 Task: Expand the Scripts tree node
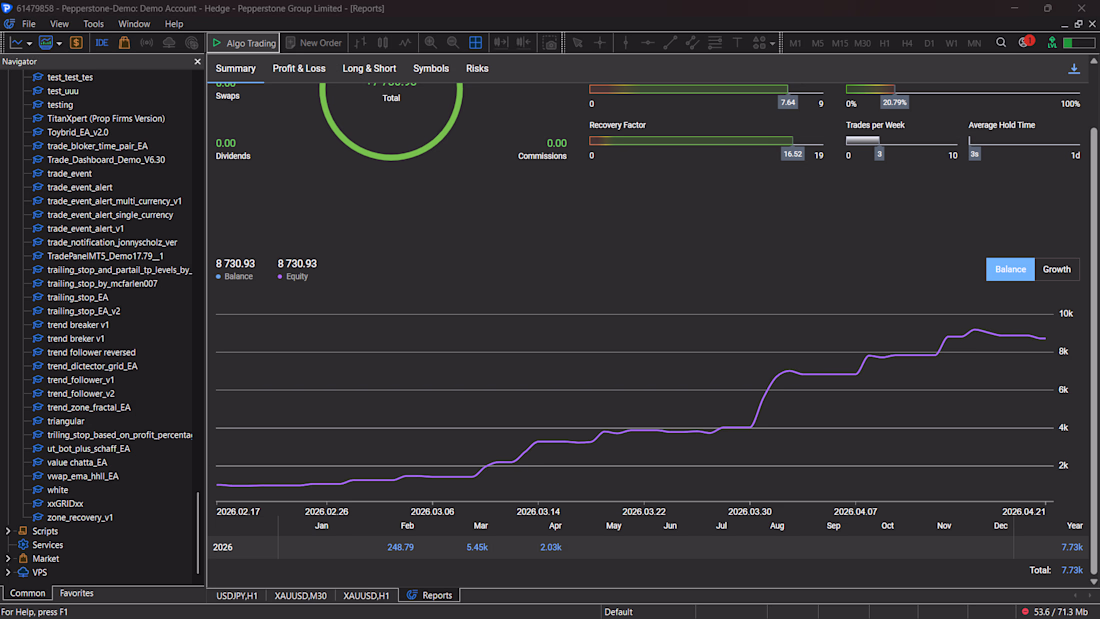(x=9, y=531)
